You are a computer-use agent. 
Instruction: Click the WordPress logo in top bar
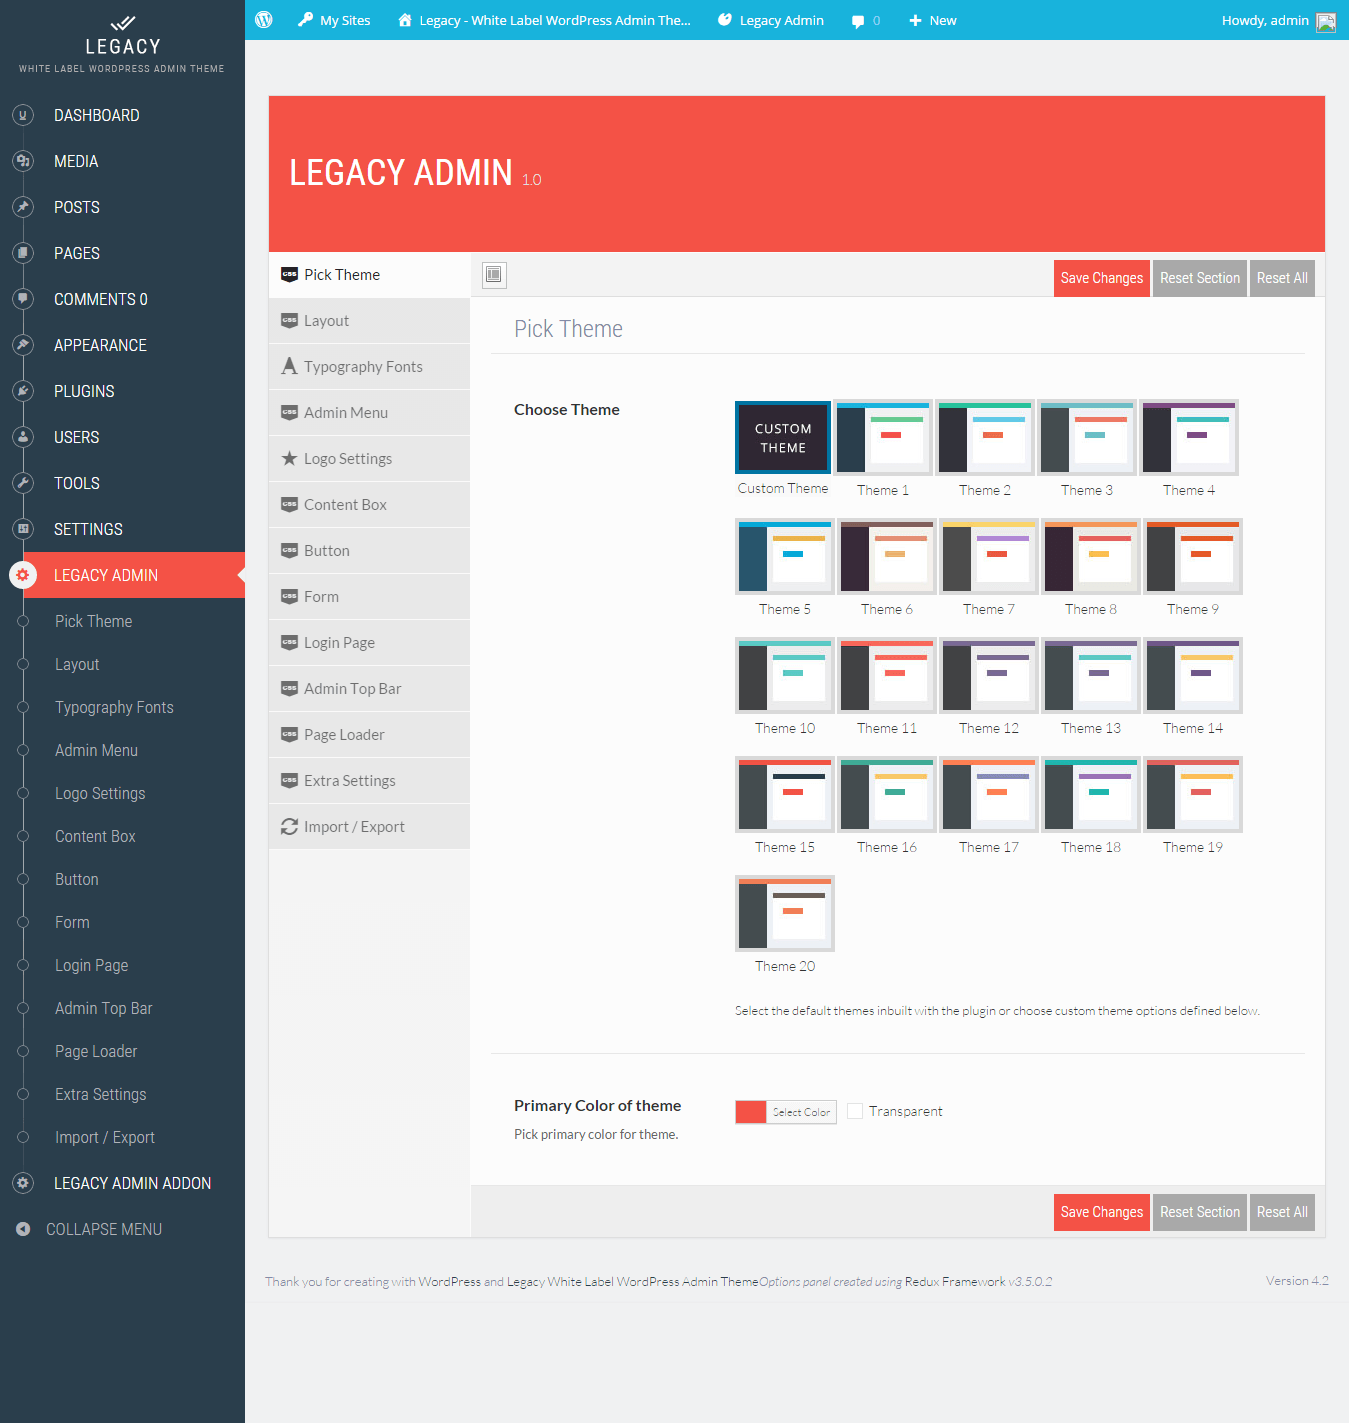[x=264, y=20]
